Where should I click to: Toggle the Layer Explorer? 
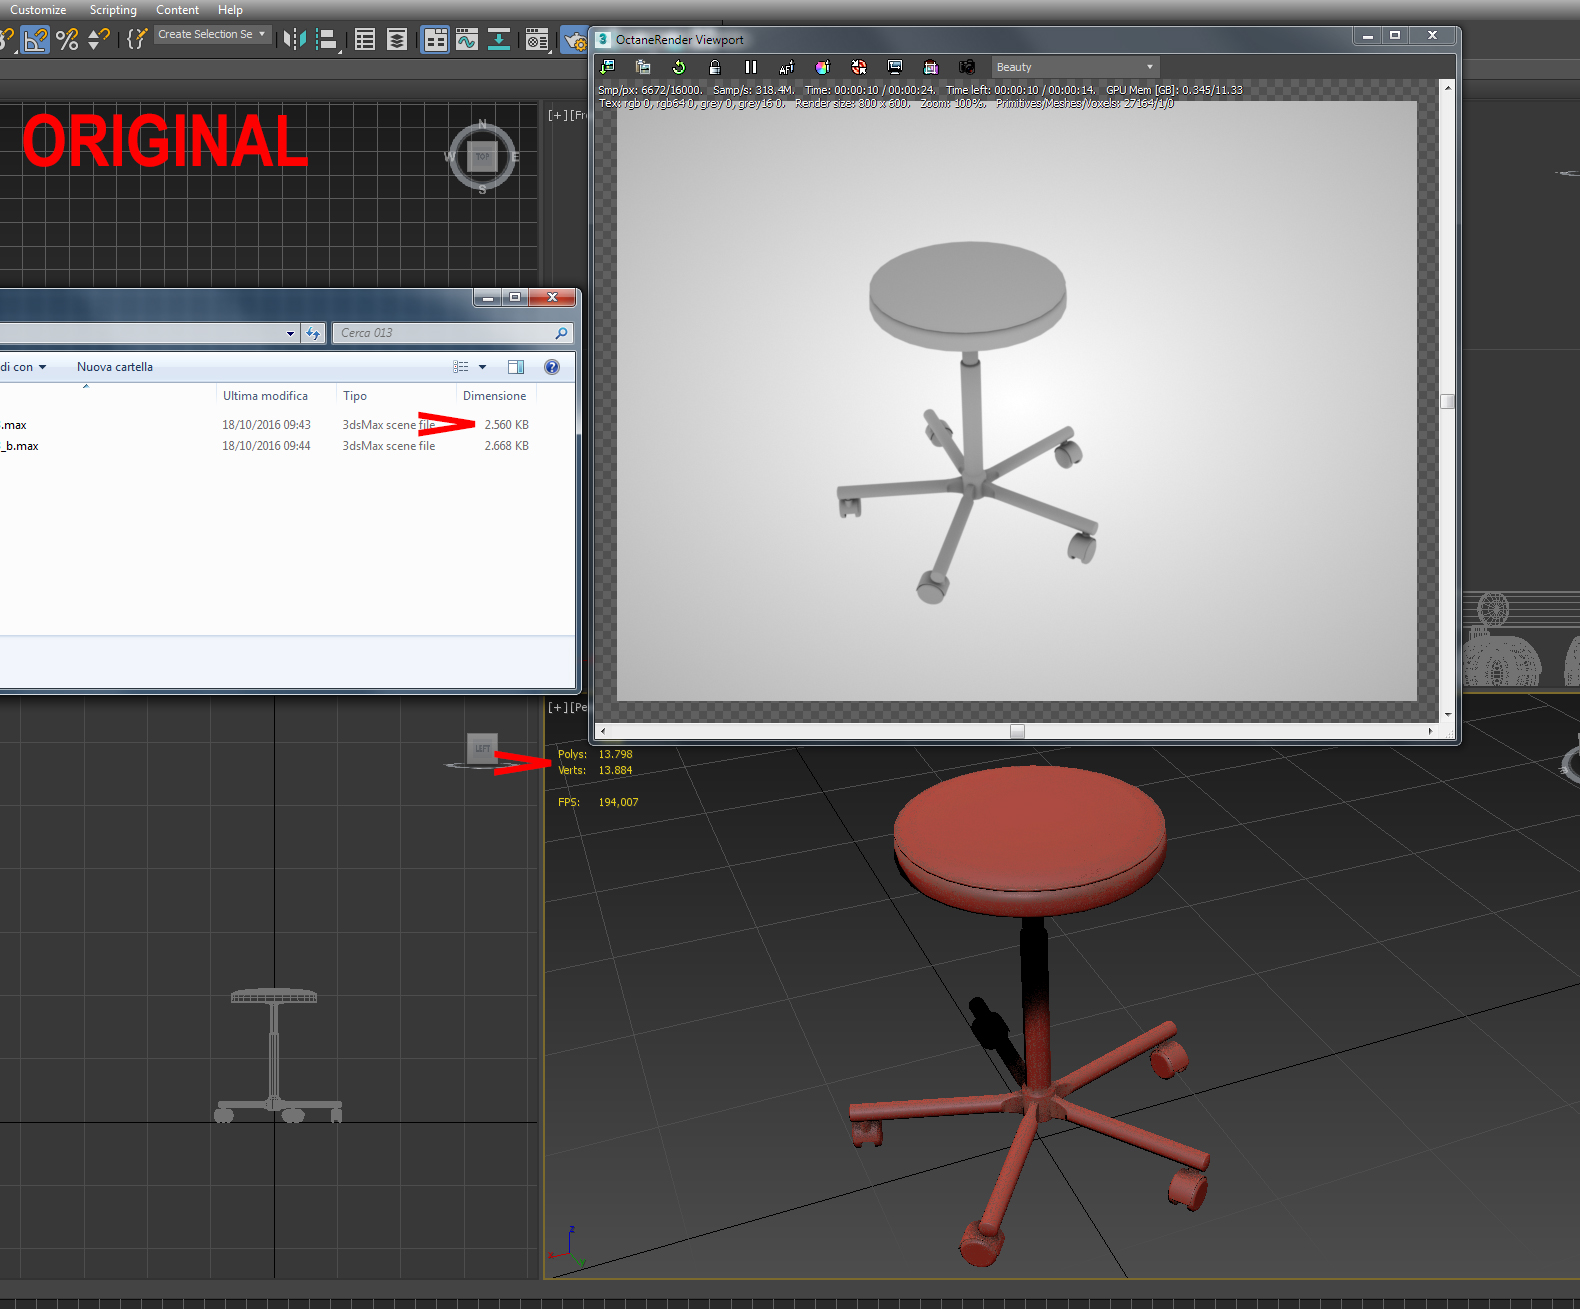click(397, 39)
